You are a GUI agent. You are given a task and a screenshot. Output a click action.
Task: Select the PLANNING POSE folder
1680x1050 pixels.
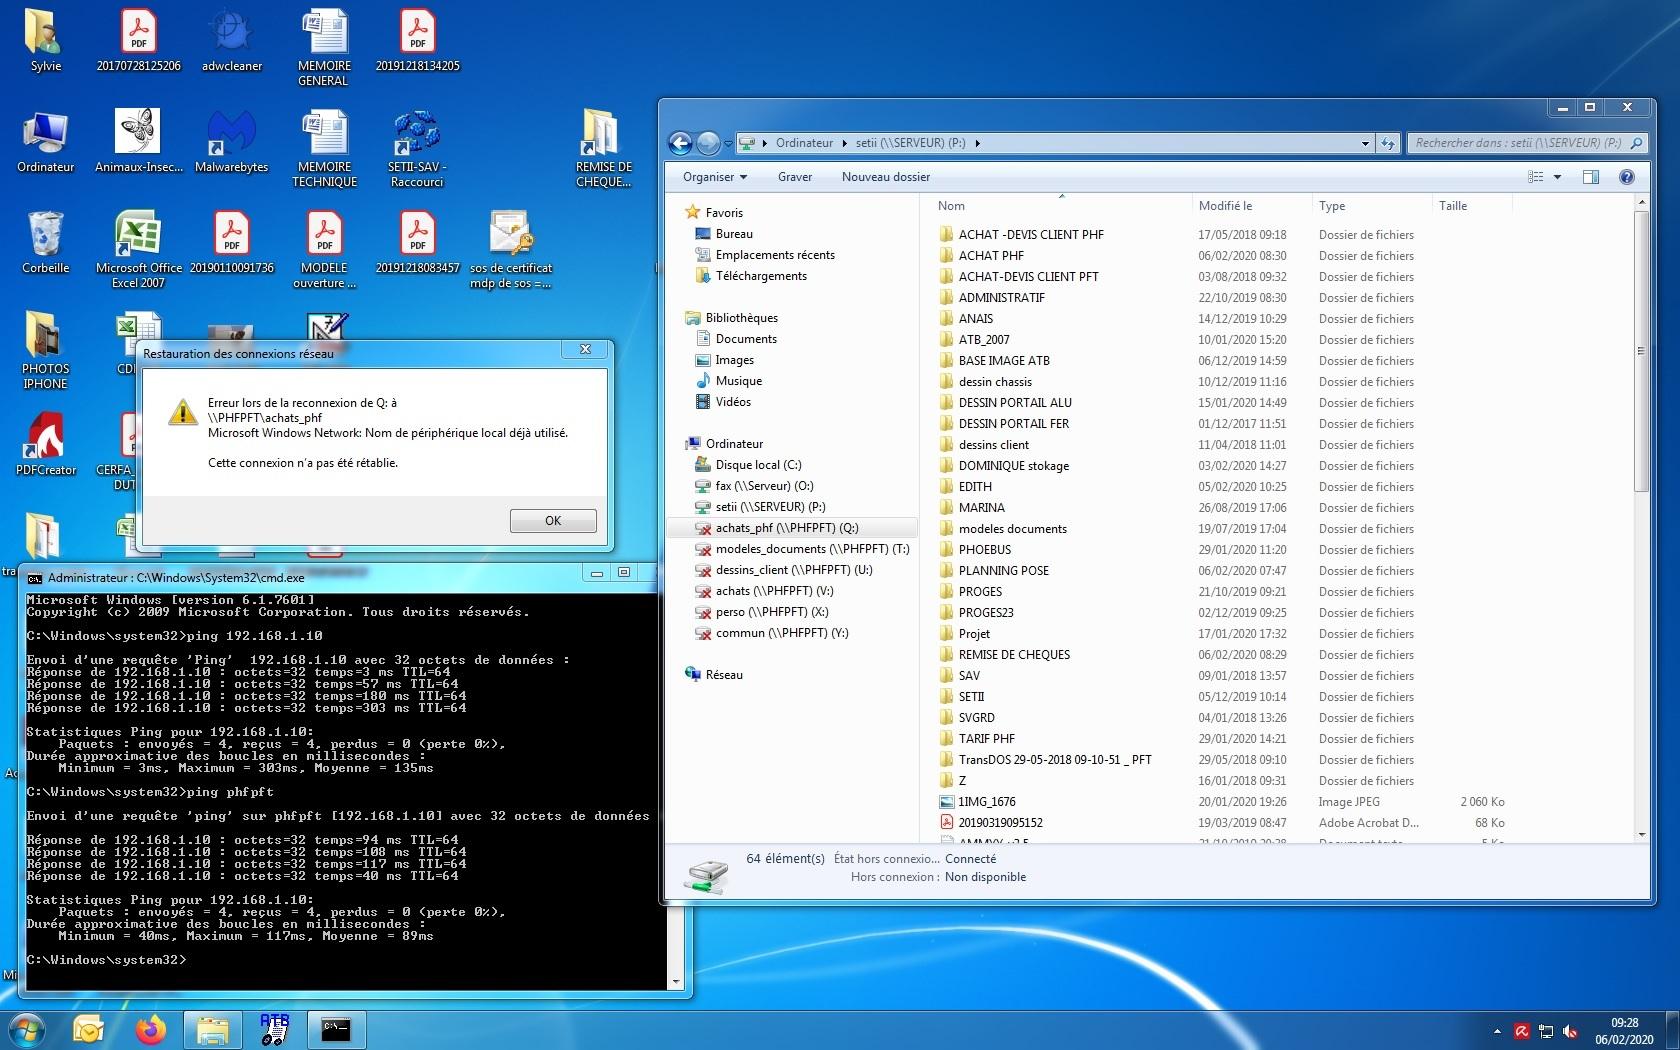coord(1003,571)
